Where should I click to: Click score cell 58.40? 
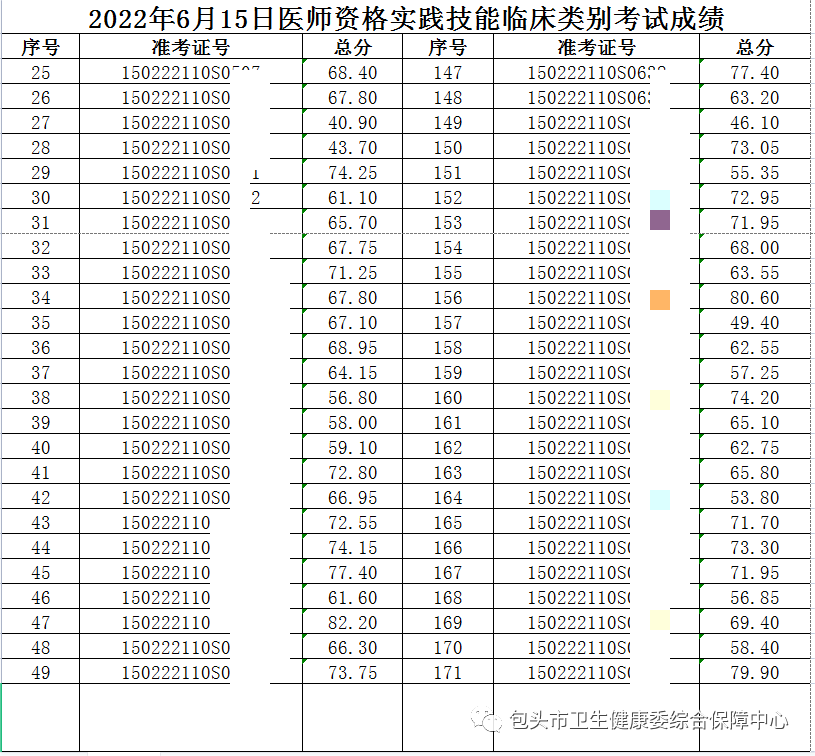point(755,647)
